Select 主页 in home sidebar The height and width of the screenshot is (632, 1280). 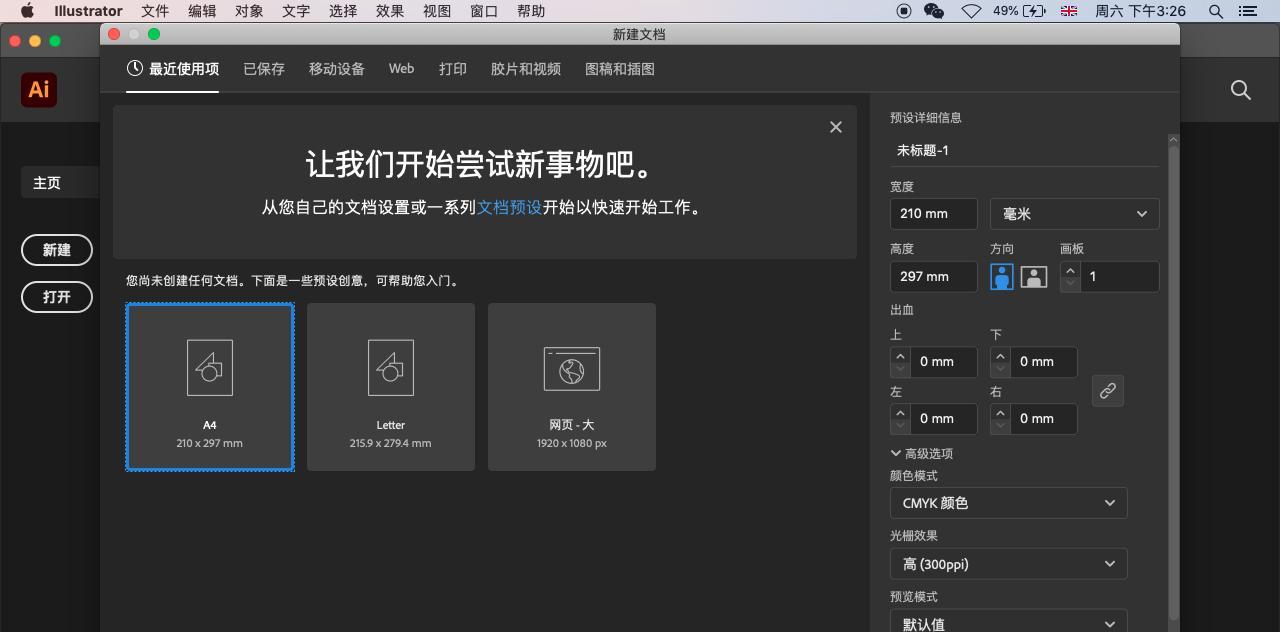click(60, 183)
